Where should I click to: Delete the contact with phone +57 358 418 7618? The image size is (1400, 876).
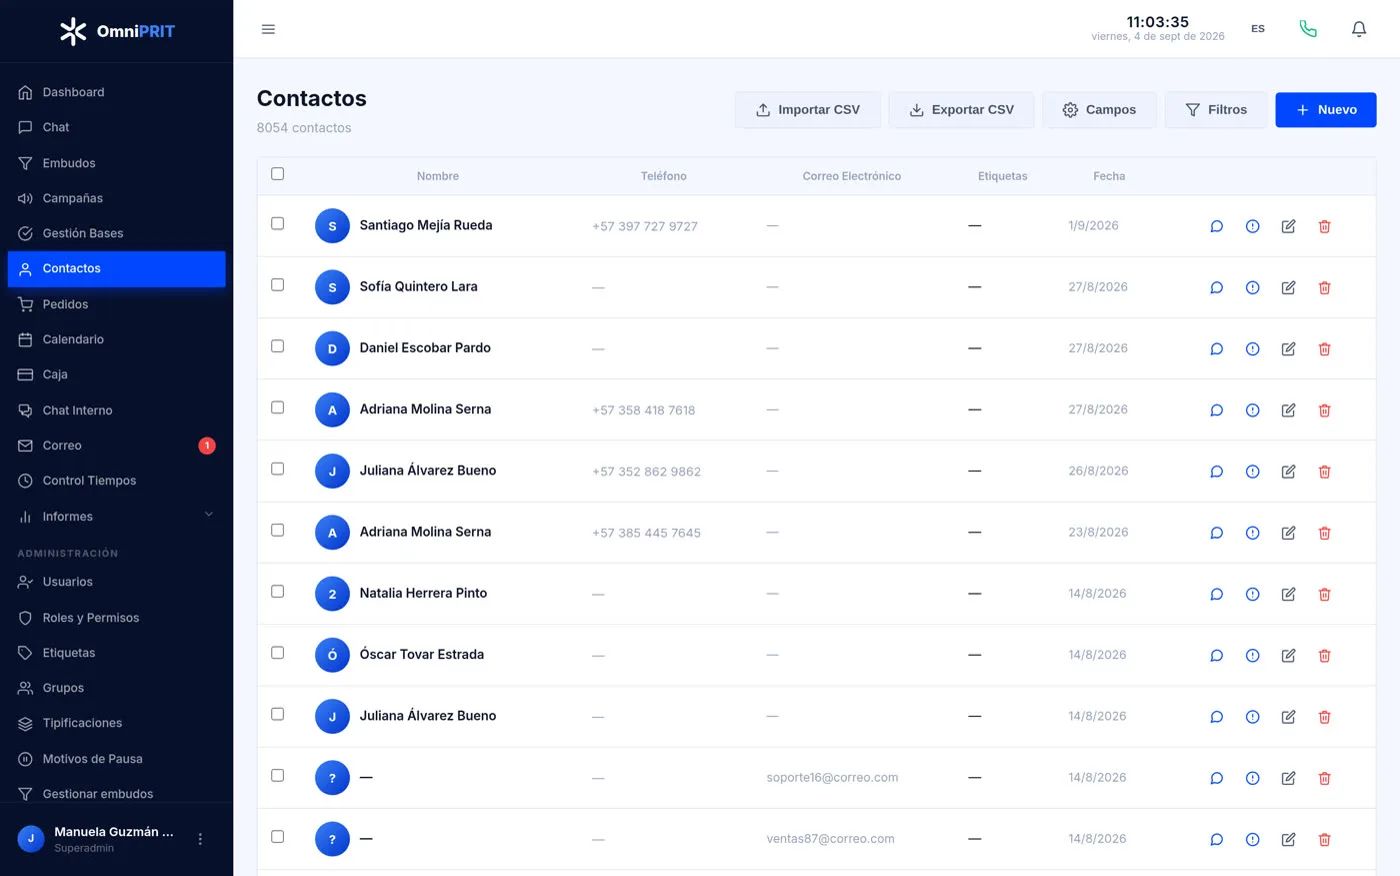click(x=1324, y=410)
